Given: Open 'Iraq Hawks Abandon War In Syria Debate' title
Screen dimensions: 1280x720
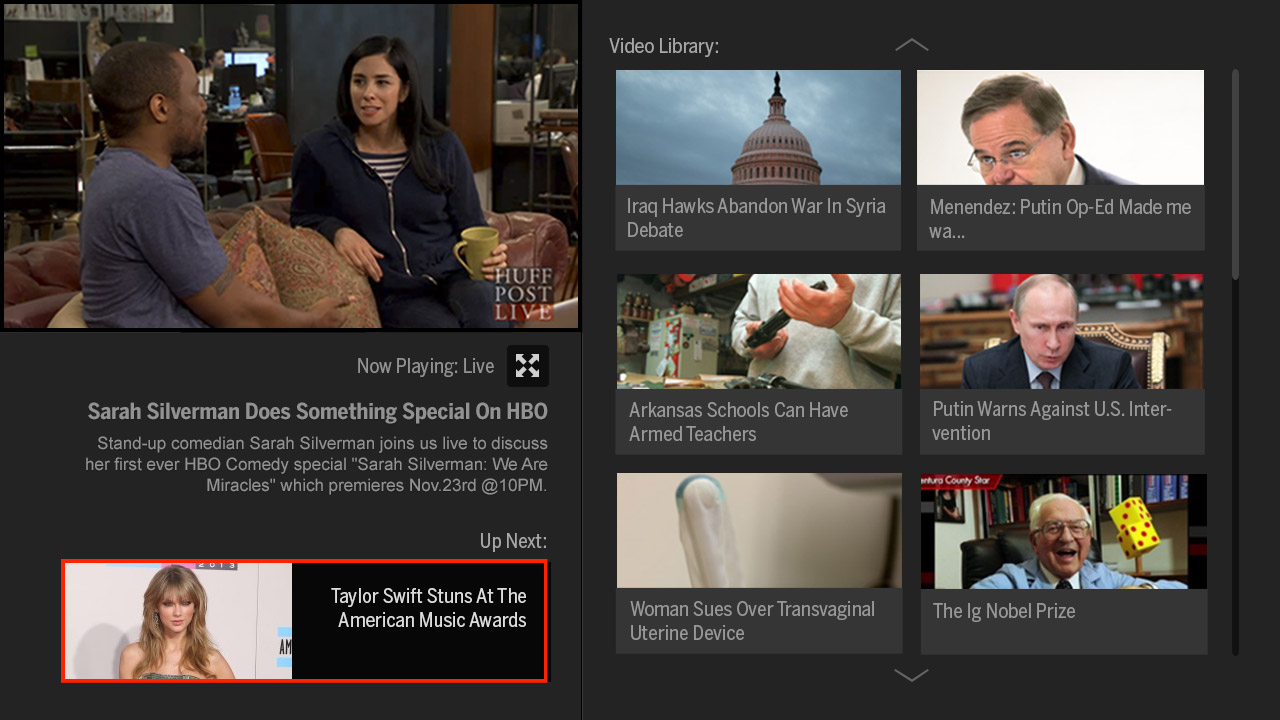Looking at the screenshot, I should [756, 218].
